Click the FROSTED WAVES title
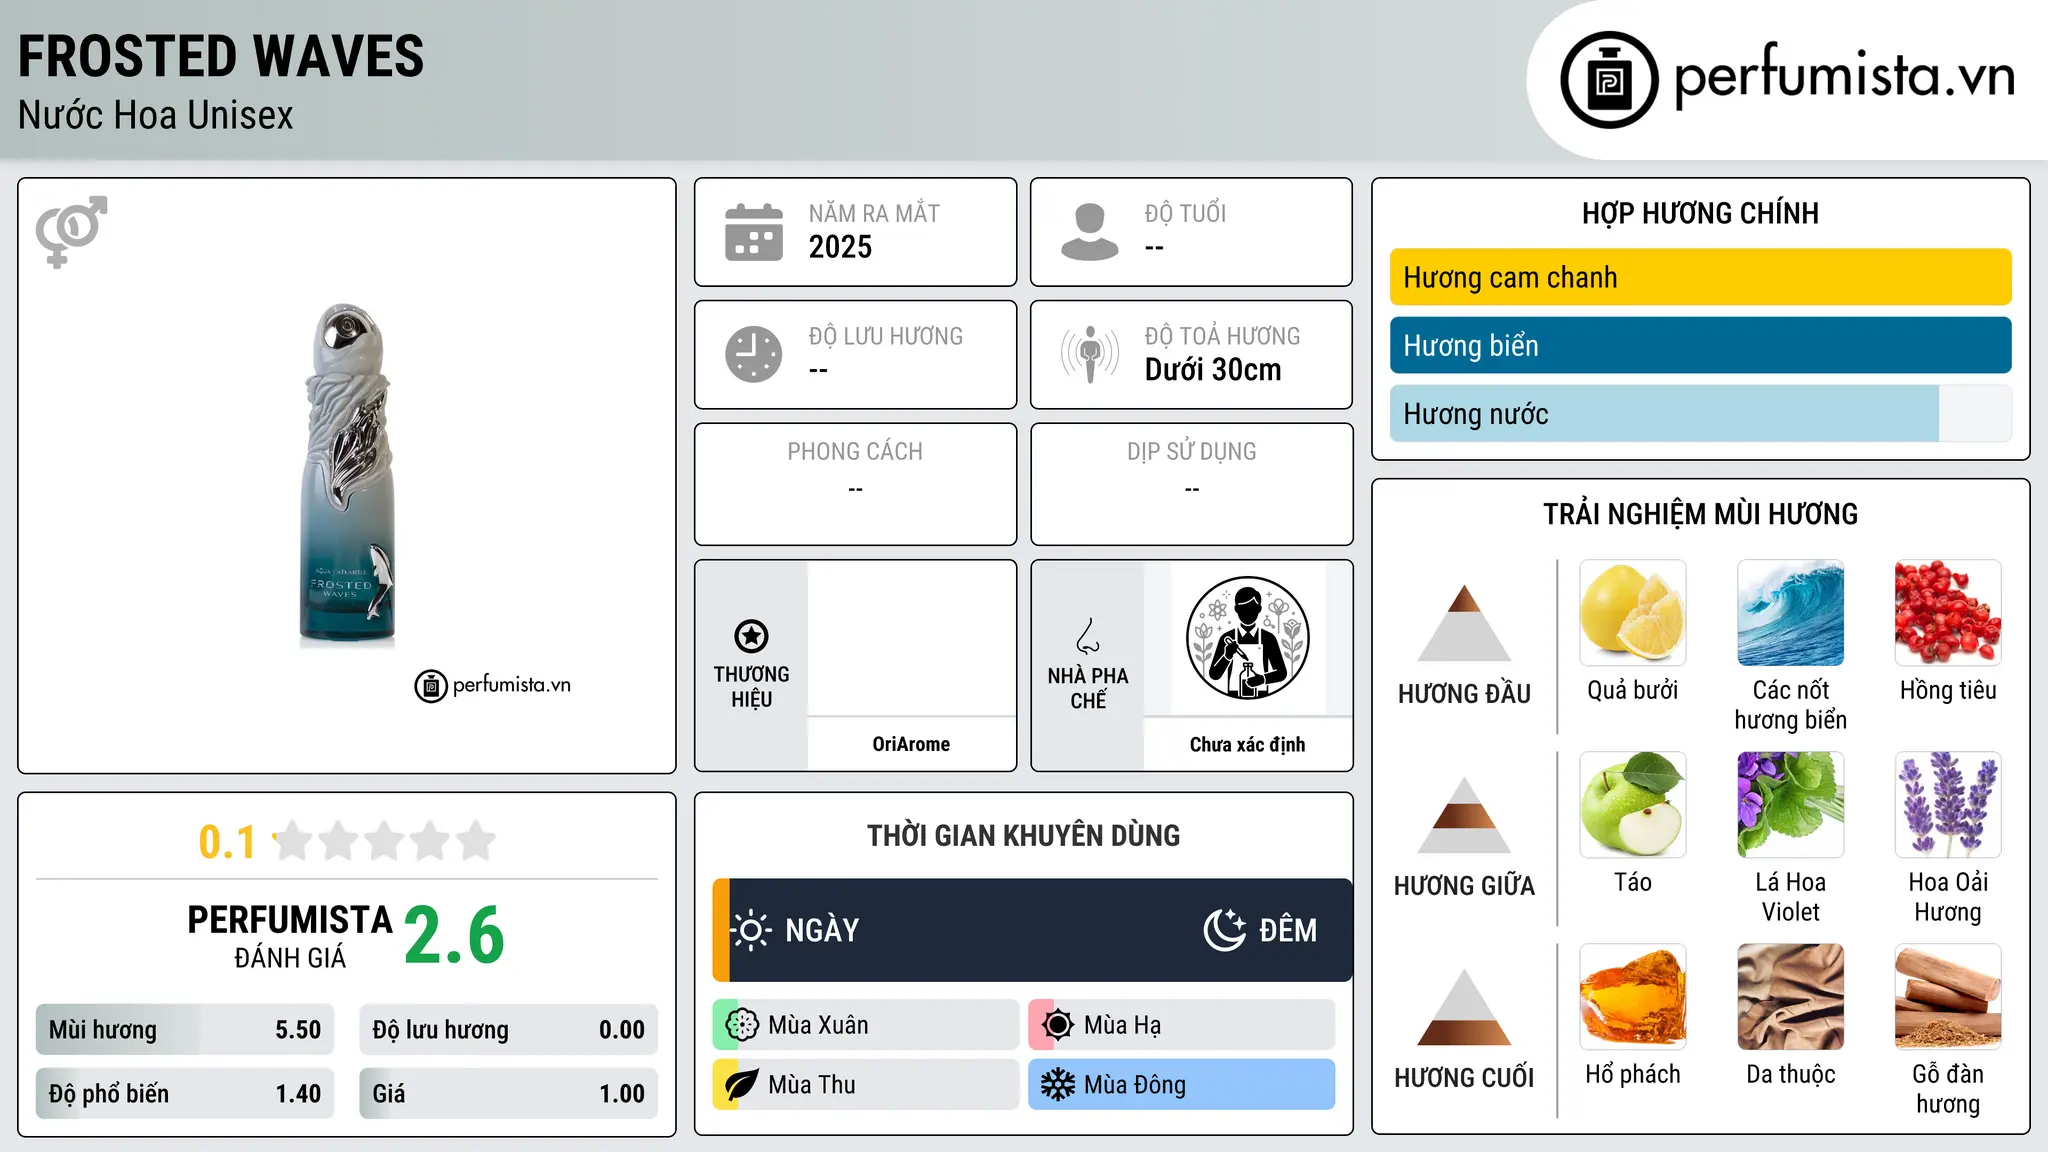 tap(221, 56)
